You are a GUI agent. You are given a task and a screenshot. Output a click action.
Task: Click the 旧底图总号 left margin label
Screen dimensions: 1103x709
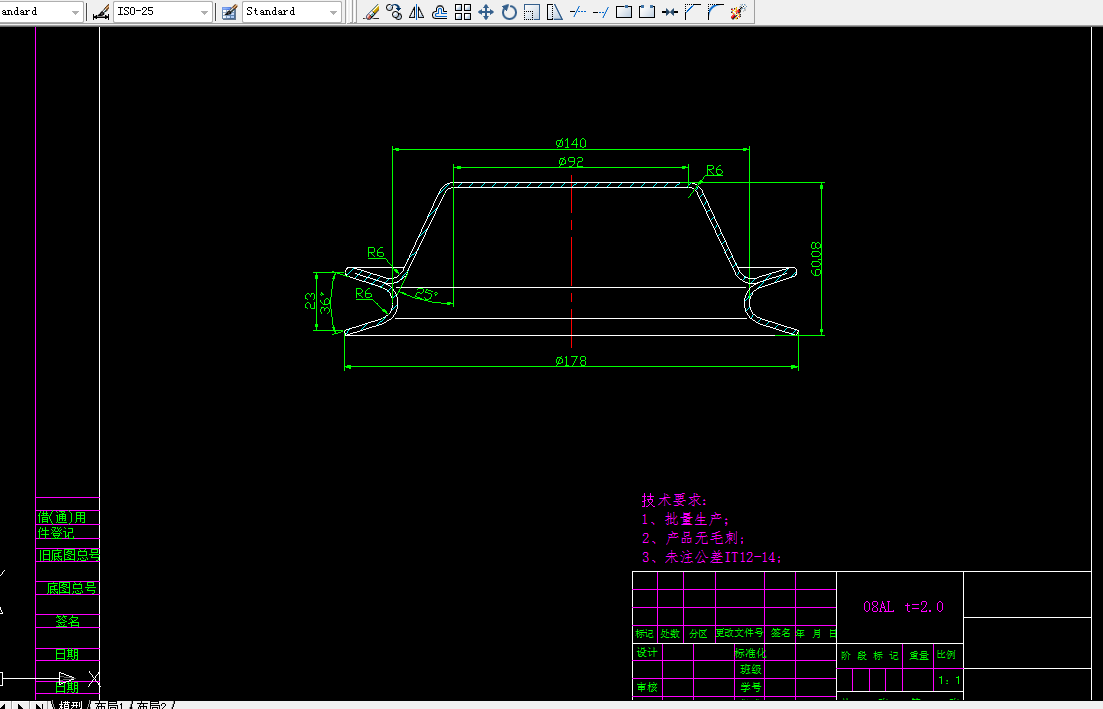tap(69, 556)
